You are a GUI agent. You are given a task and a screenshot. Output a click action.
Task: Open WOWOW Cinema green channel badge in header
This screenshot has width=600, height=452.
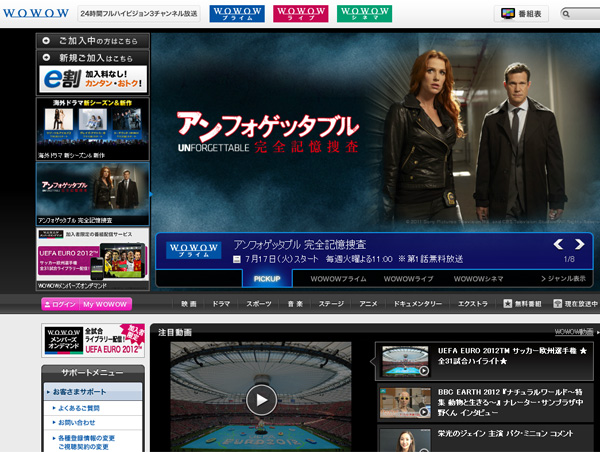(x=364, y=14)
